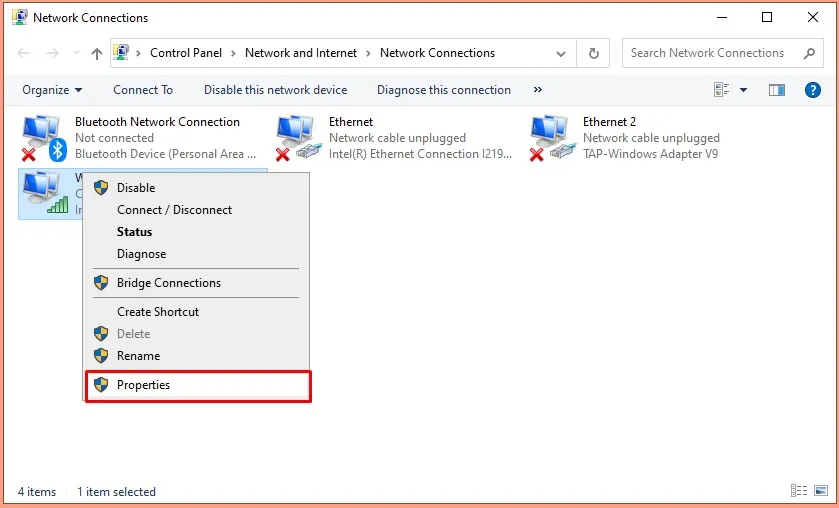Image resolution: width=839 pixels, height=508 pixels.
Task: Click the refresh address bar icon
Action: [594, 54]
